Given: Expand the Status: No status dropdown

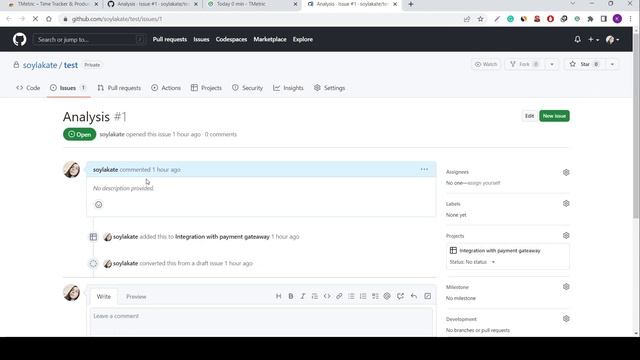Looking at the screenshot, I should (x=472, y=262).
